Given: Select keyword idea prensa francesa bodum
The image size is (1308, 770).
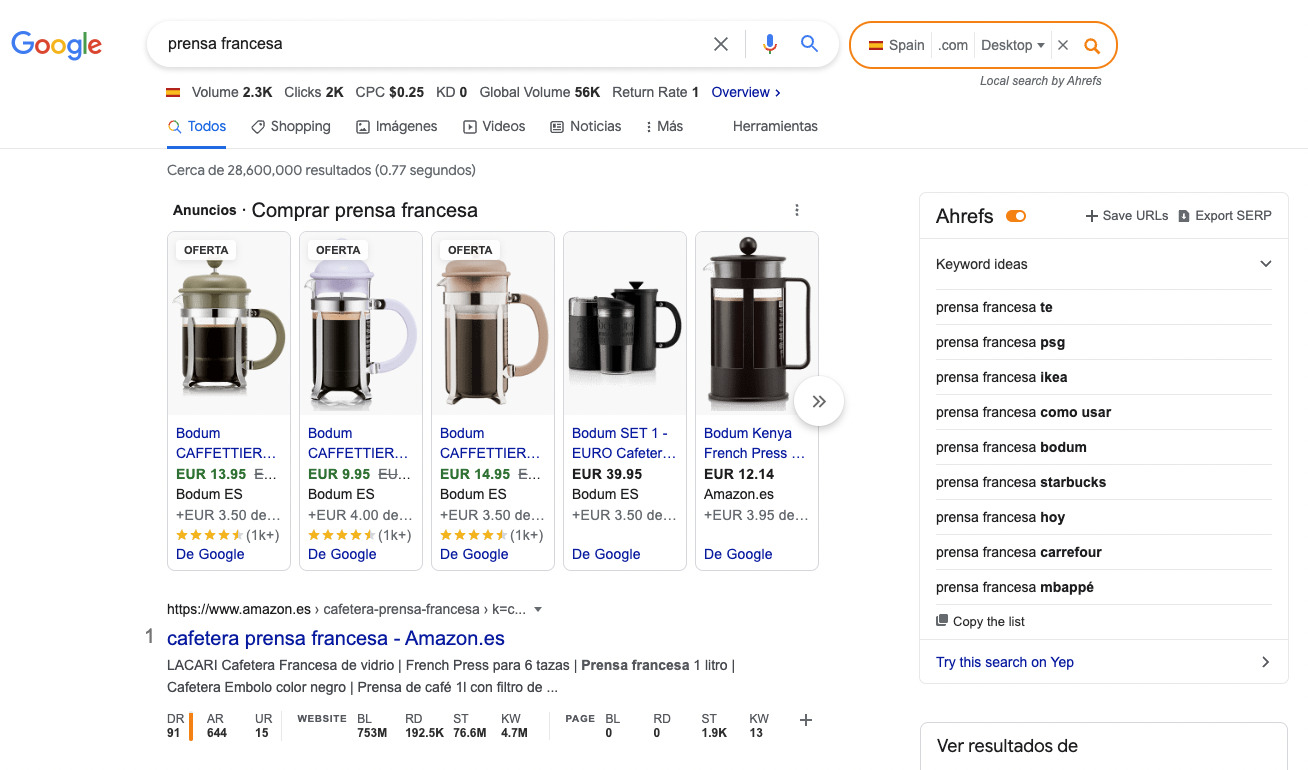Looking at the screenshot, I should pos(1011,447).
